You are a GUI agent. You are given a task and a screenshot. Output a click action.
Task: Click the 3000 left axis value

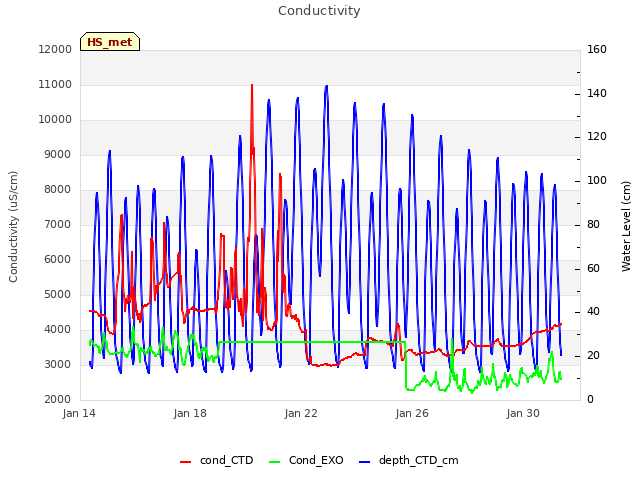tap(58, 364)
